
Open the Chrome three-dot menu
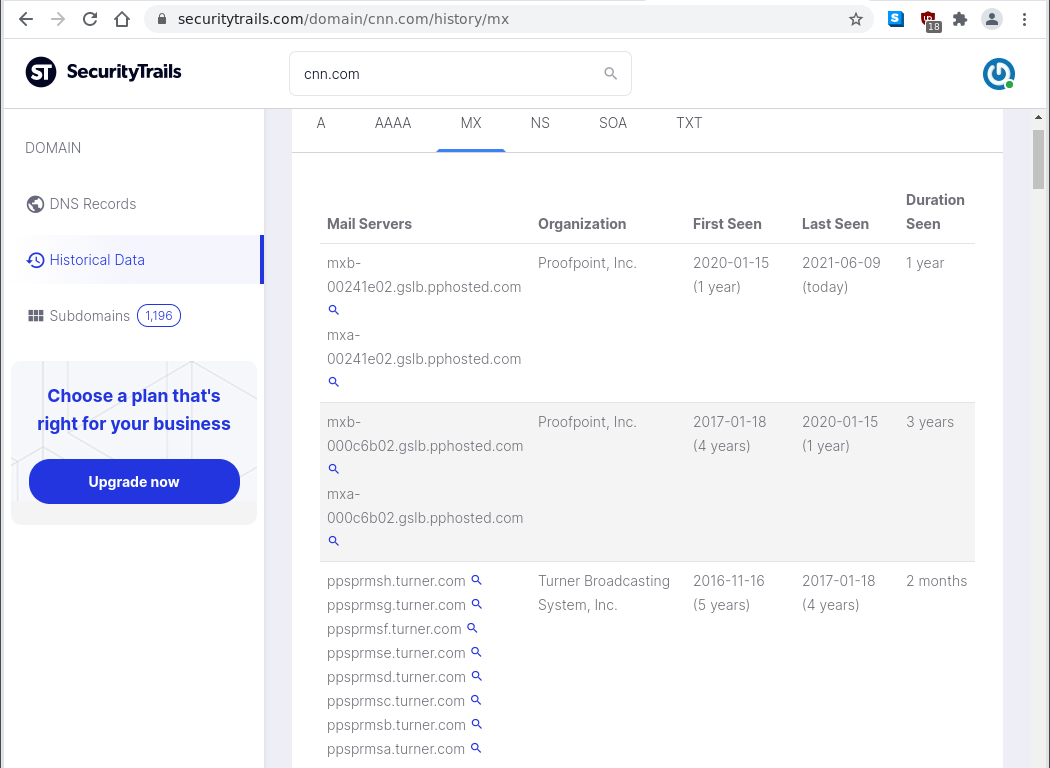pyautogui.click(x=1024, y=19)
